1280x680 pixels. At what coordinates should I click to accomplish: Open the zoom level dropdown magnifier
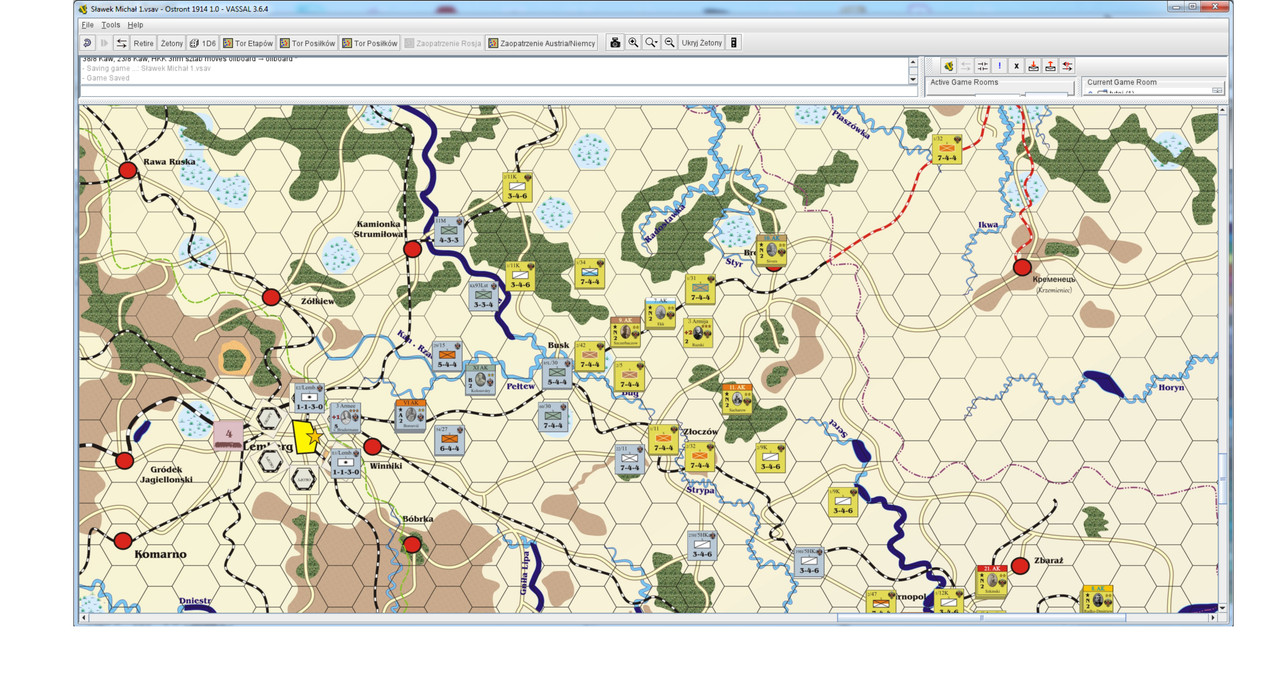point(651,43)
